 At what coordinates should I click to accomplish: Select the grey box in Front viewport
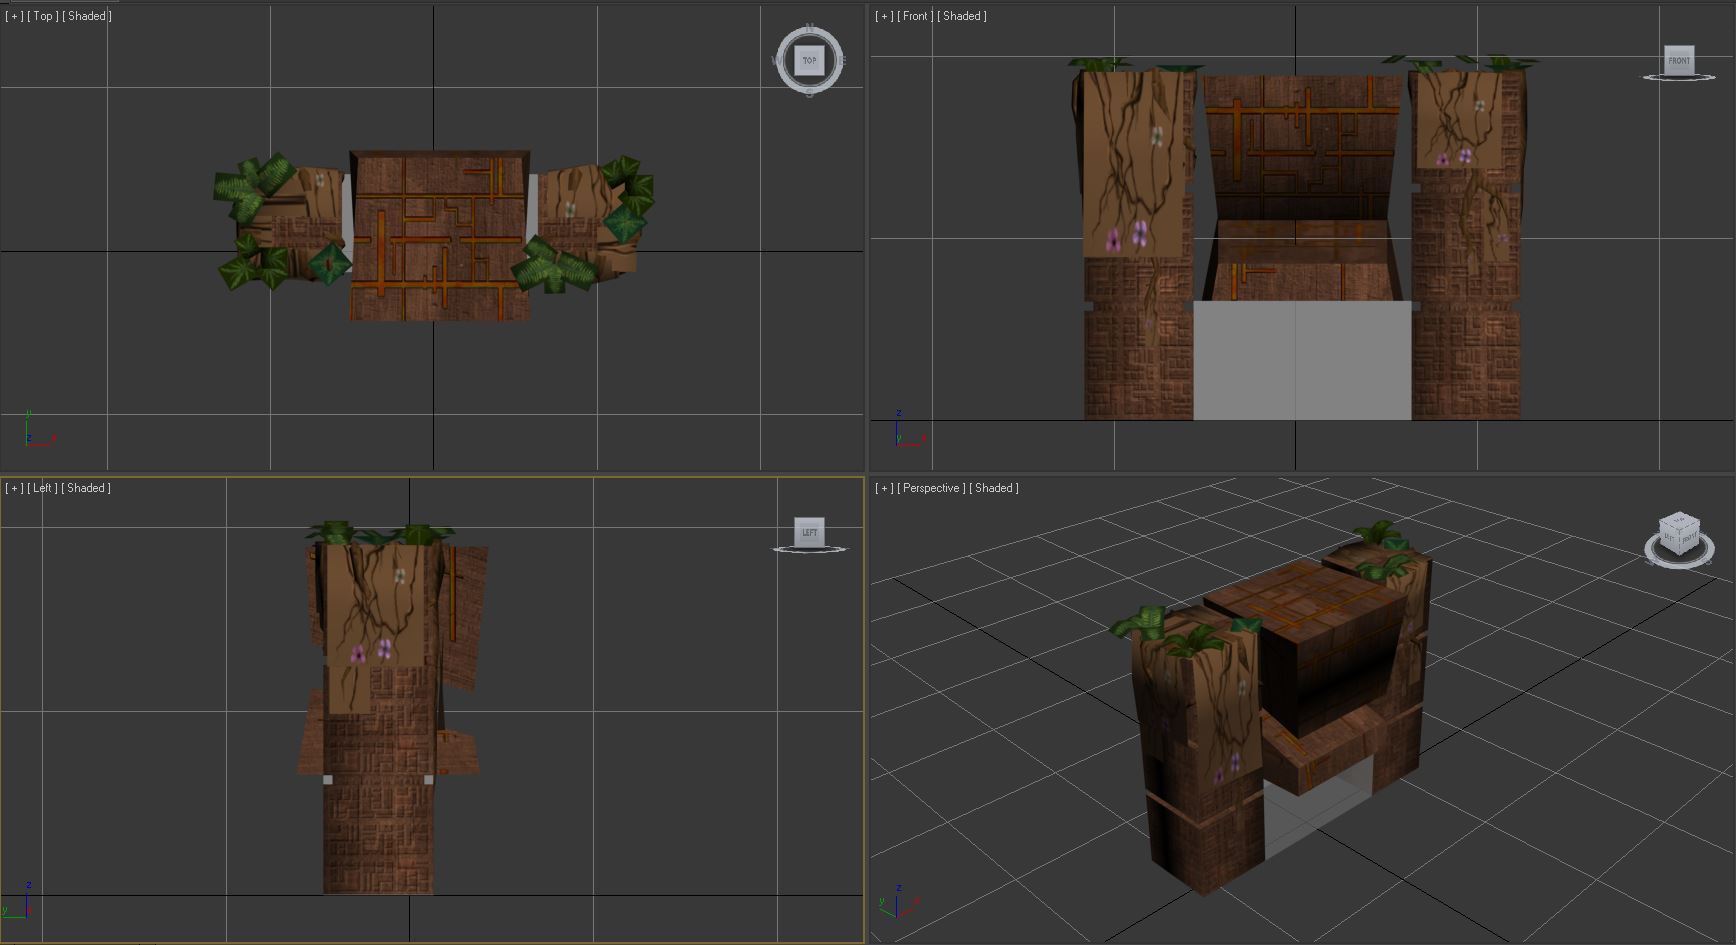(x=1302, y=360)
